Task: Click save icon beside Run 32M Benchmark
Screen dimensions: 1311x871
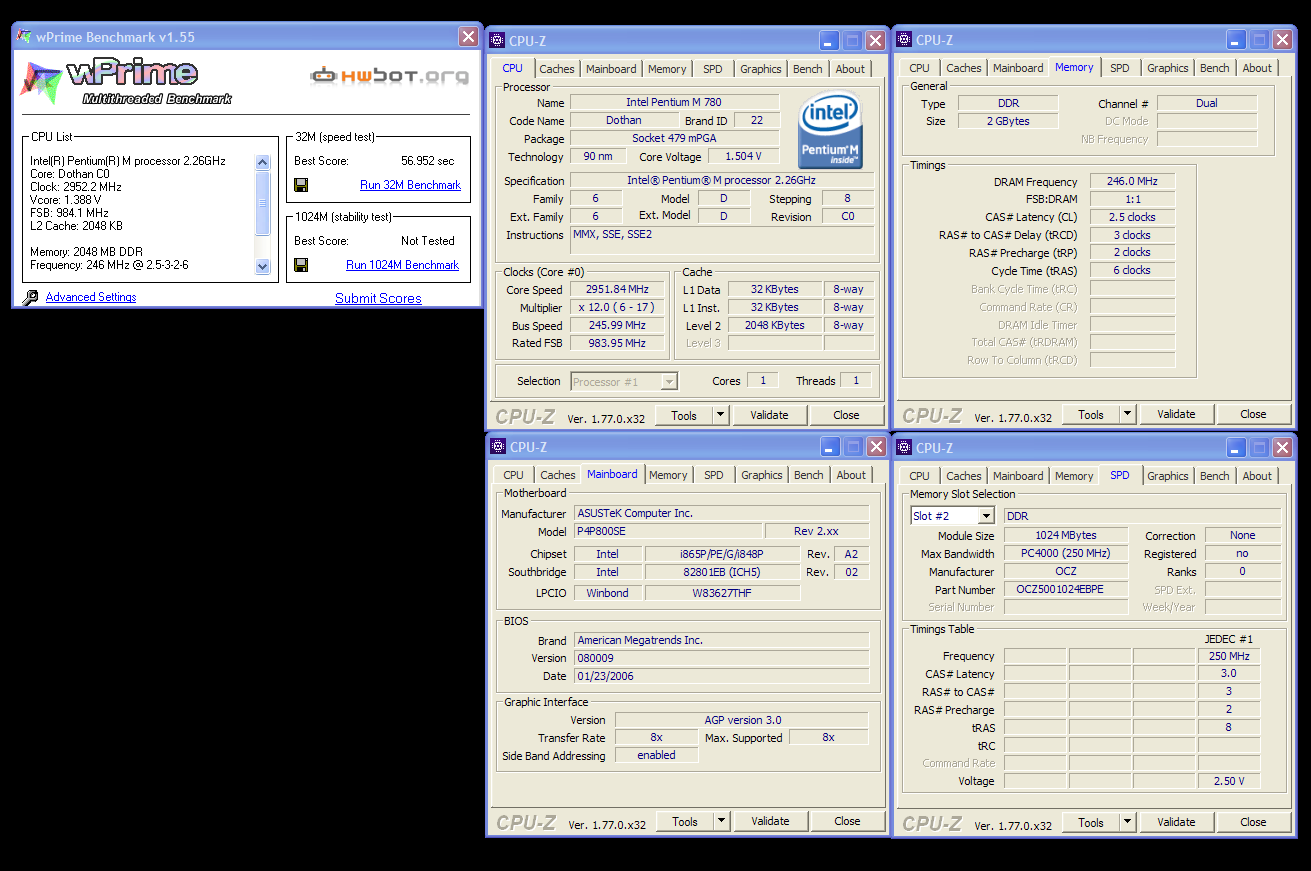Action: (x=301, y=185)
